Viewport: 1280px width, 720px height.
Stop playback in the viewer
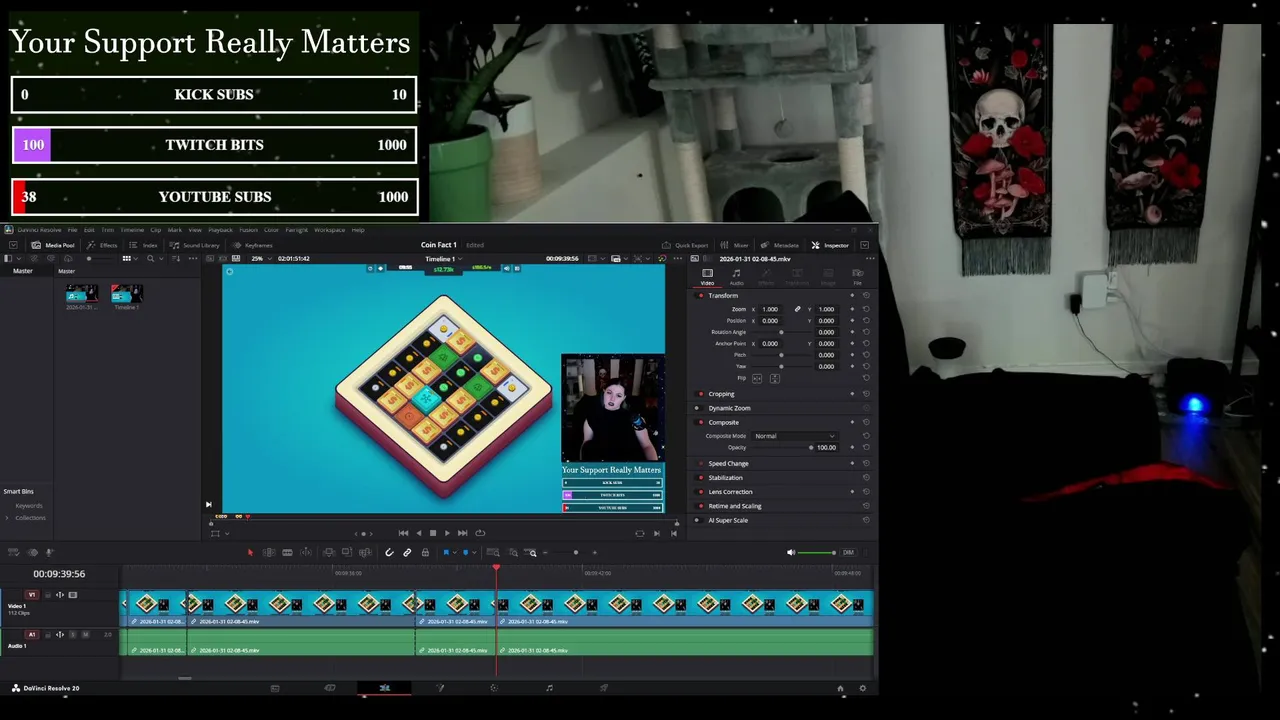pos(432,533)
